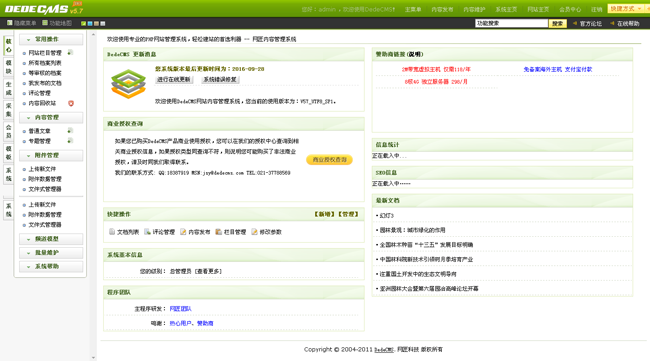Screen dimensions: 650x361
Task: Open 我发布的文档 in the sidebar
Action: tap(45, 83)
